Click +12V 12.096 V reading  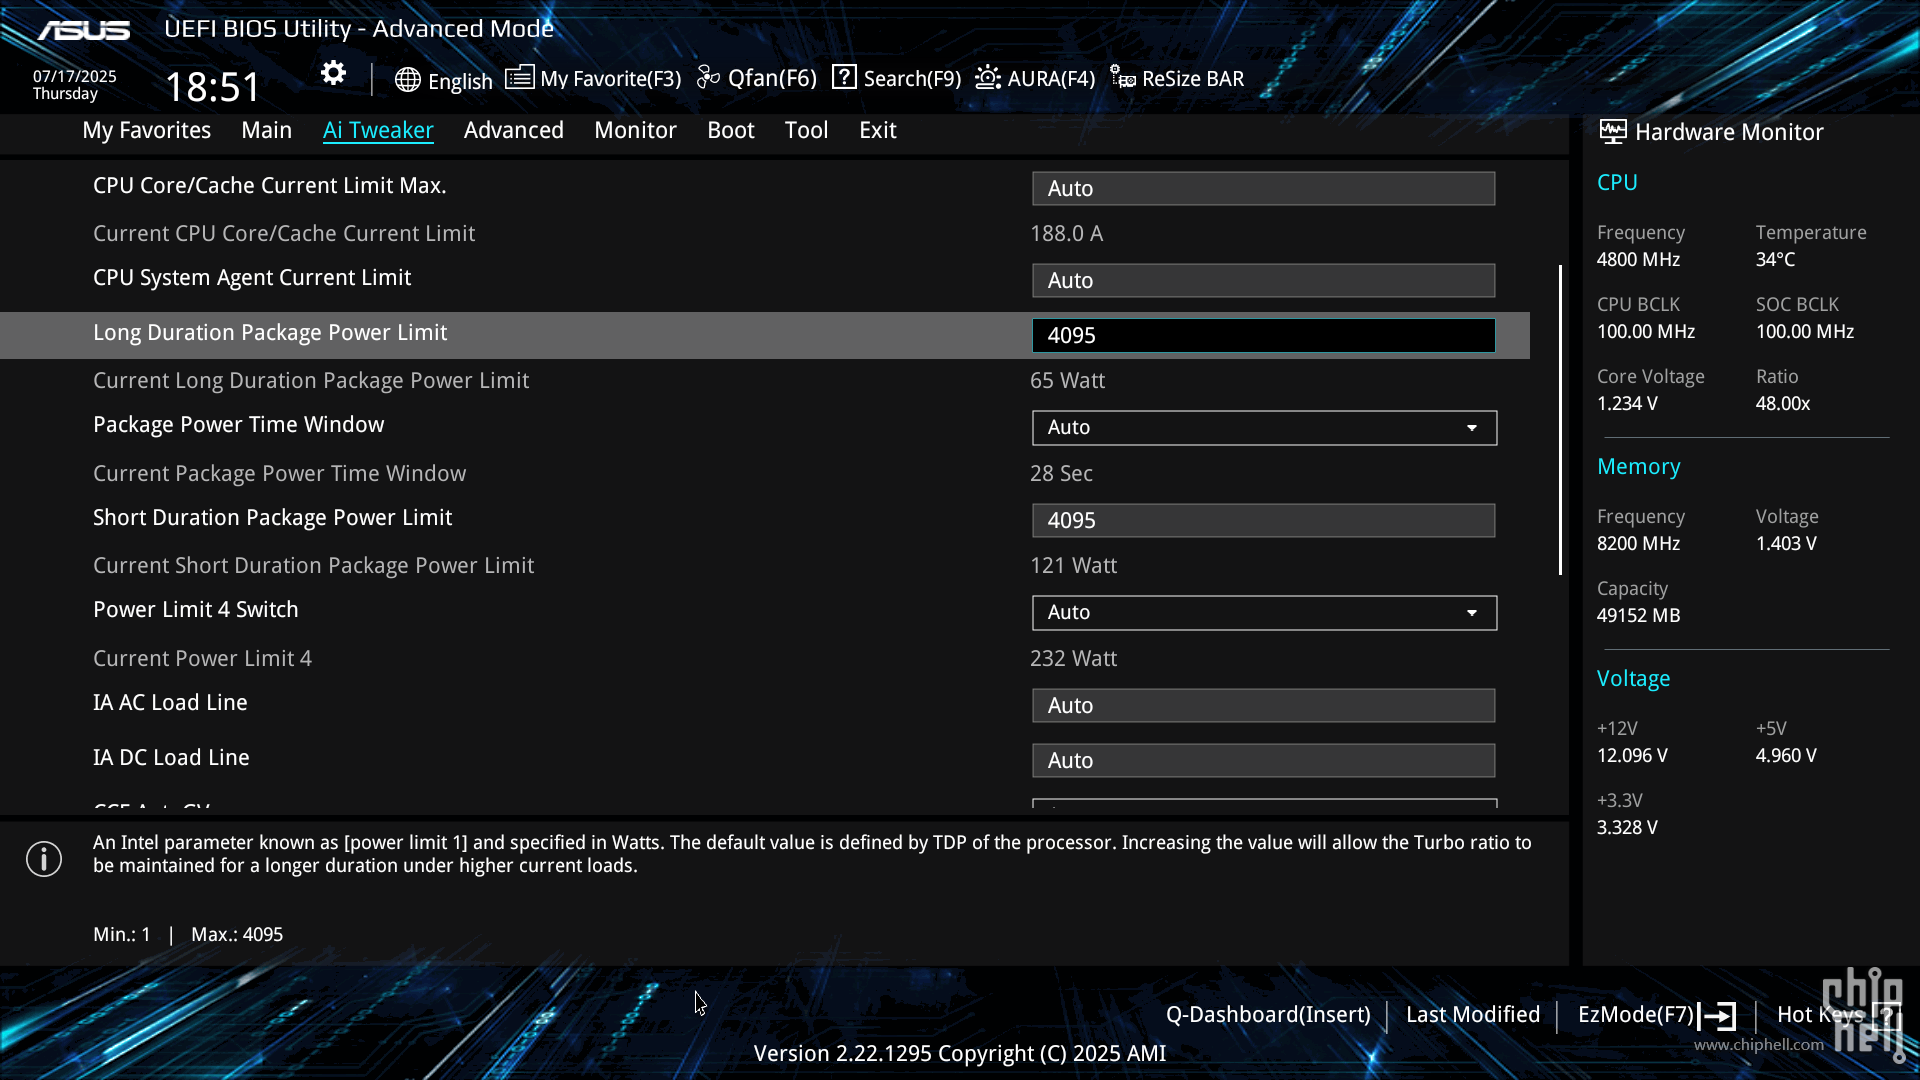point(1632,756)
